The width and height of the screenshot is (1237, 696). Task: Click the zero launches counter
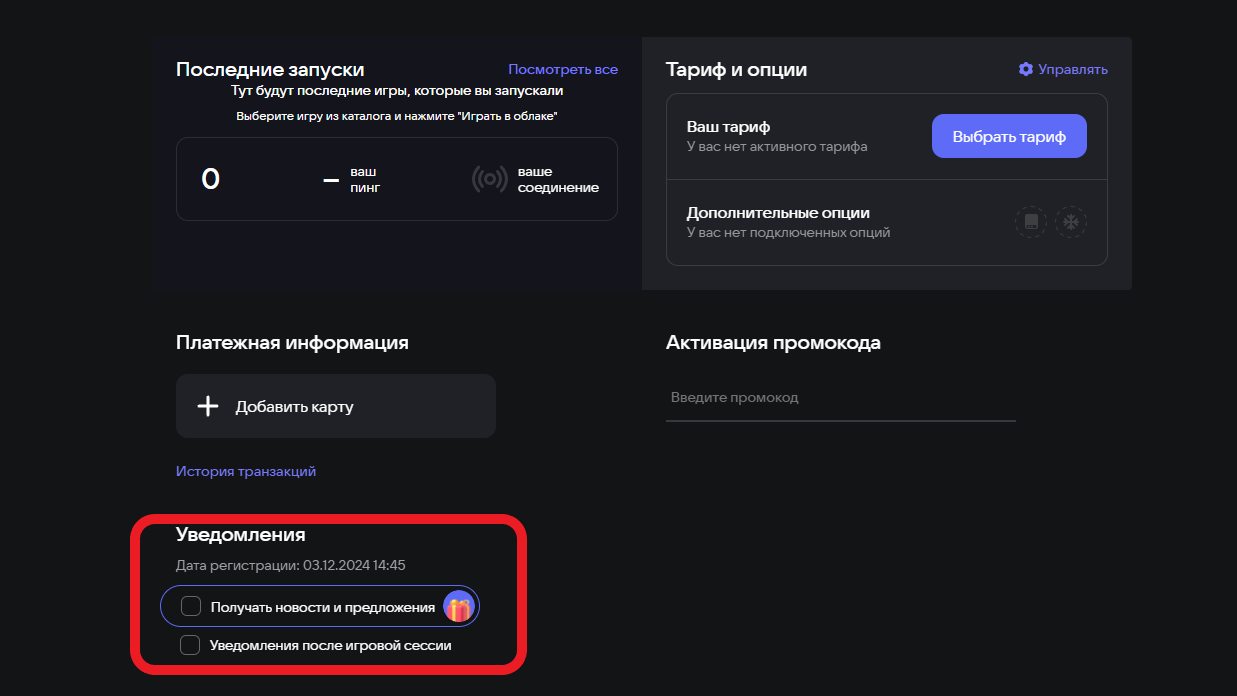[x=210, y=179]
